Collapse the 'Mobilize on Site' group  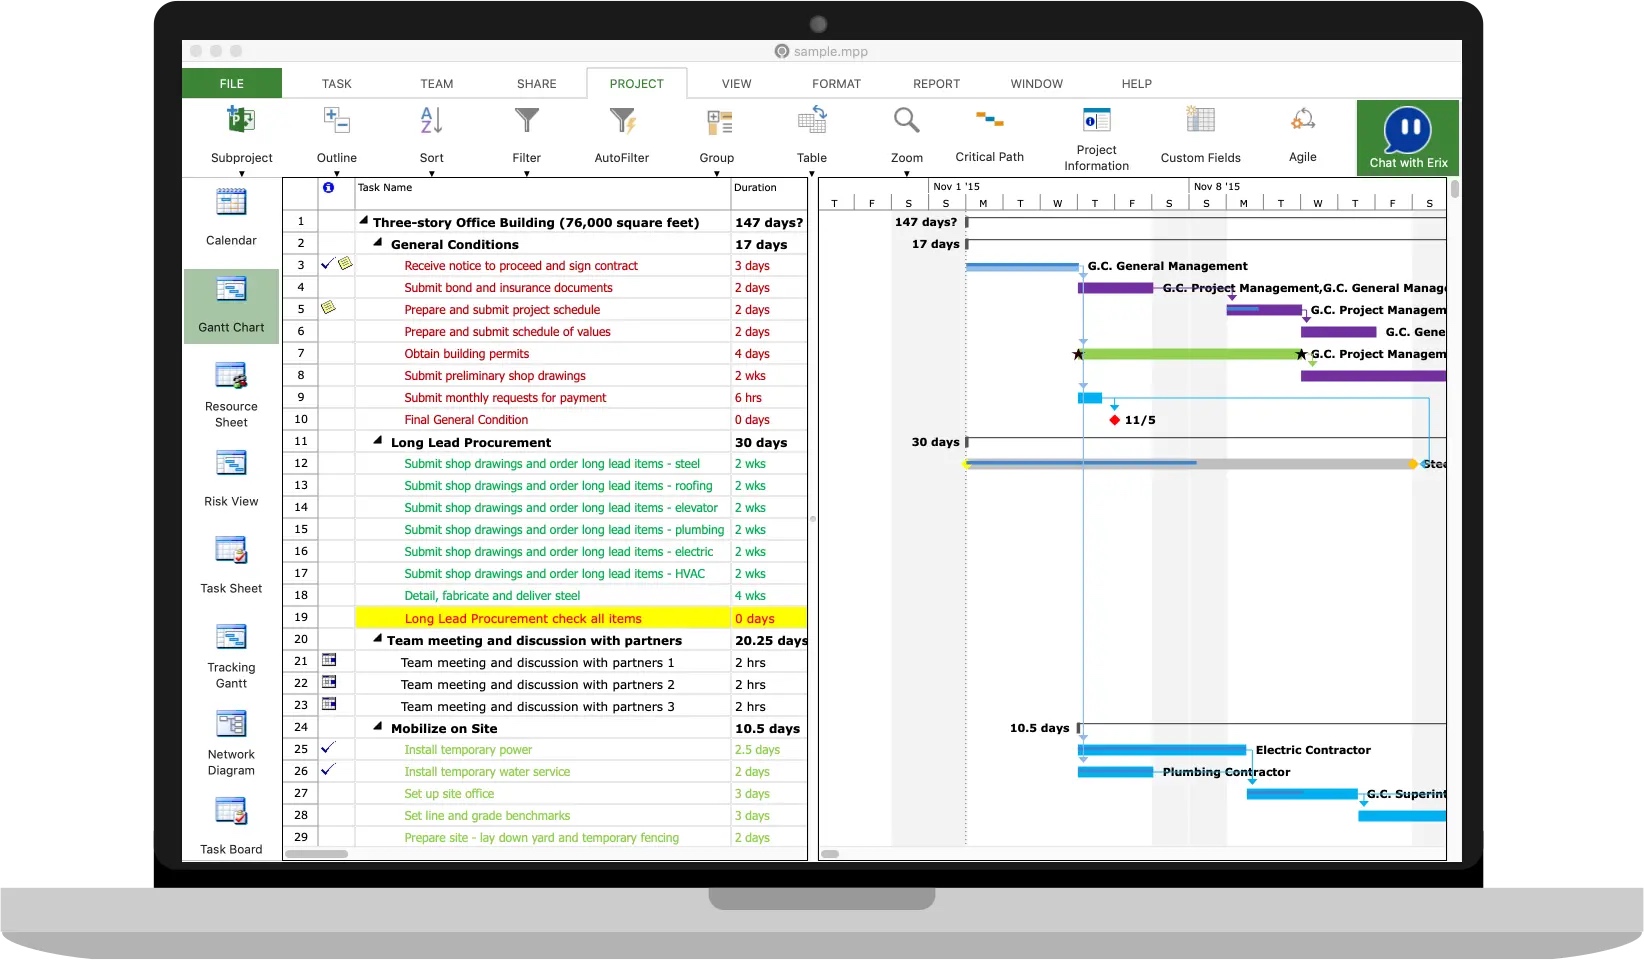[377, 727]
